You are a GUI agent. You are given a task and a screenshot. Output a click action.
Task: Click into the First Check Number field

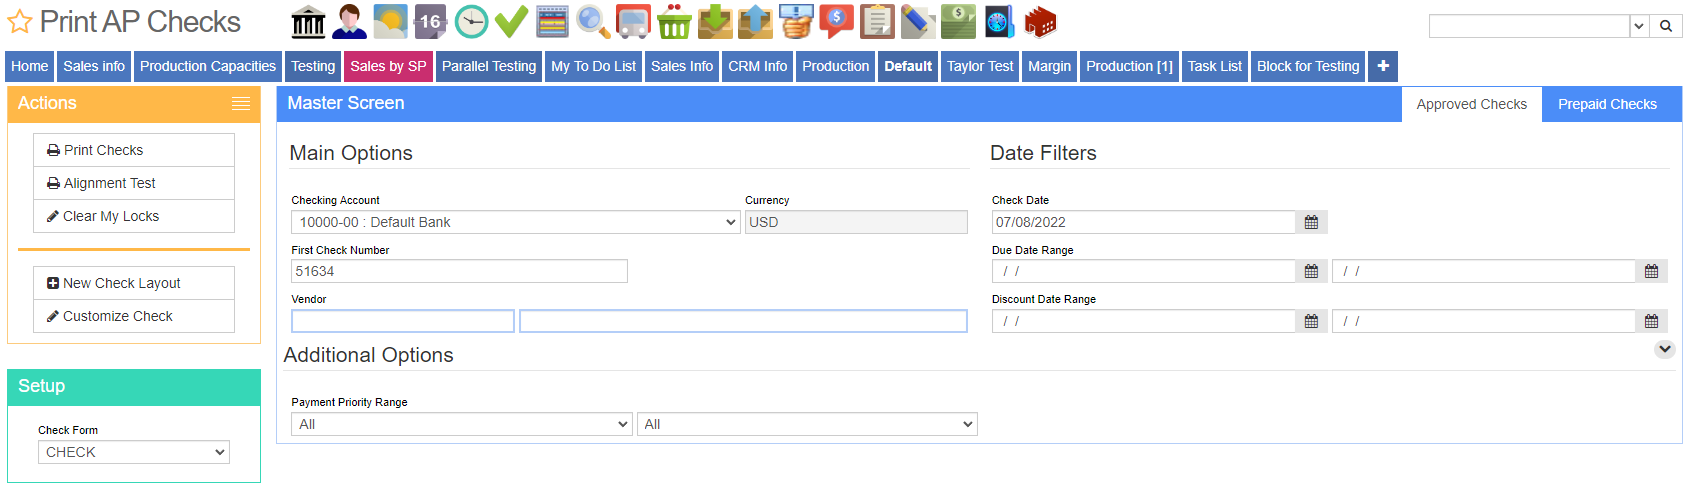459,271
